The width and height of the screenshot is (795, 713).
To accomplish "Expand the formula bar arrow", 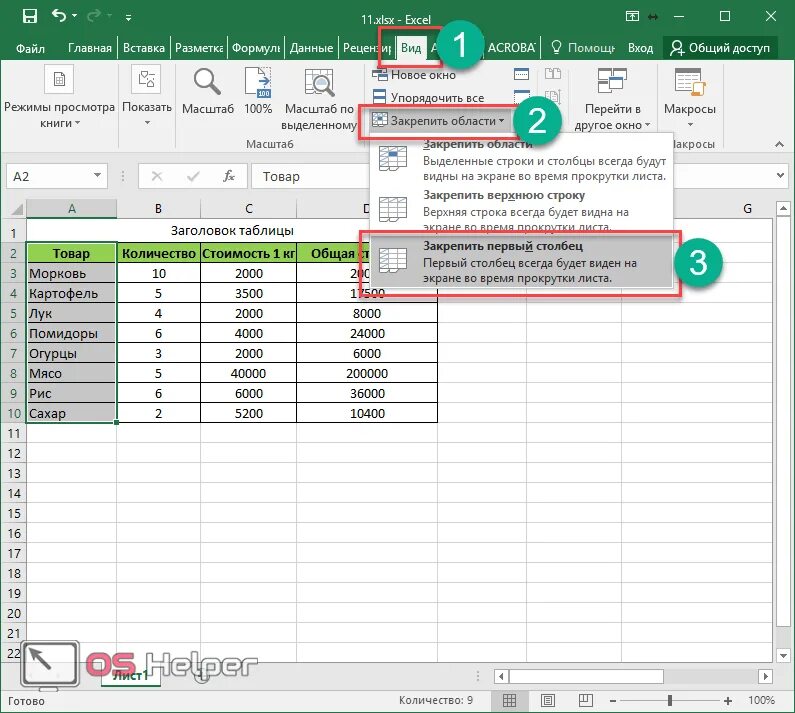I will 780,175.
